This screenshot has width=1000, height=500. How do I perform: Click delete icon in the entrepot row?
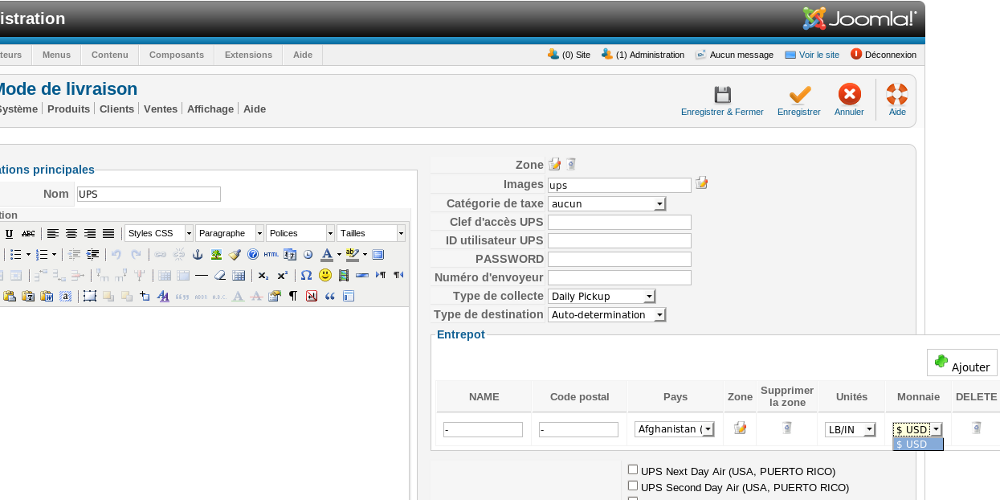(976, 428)
